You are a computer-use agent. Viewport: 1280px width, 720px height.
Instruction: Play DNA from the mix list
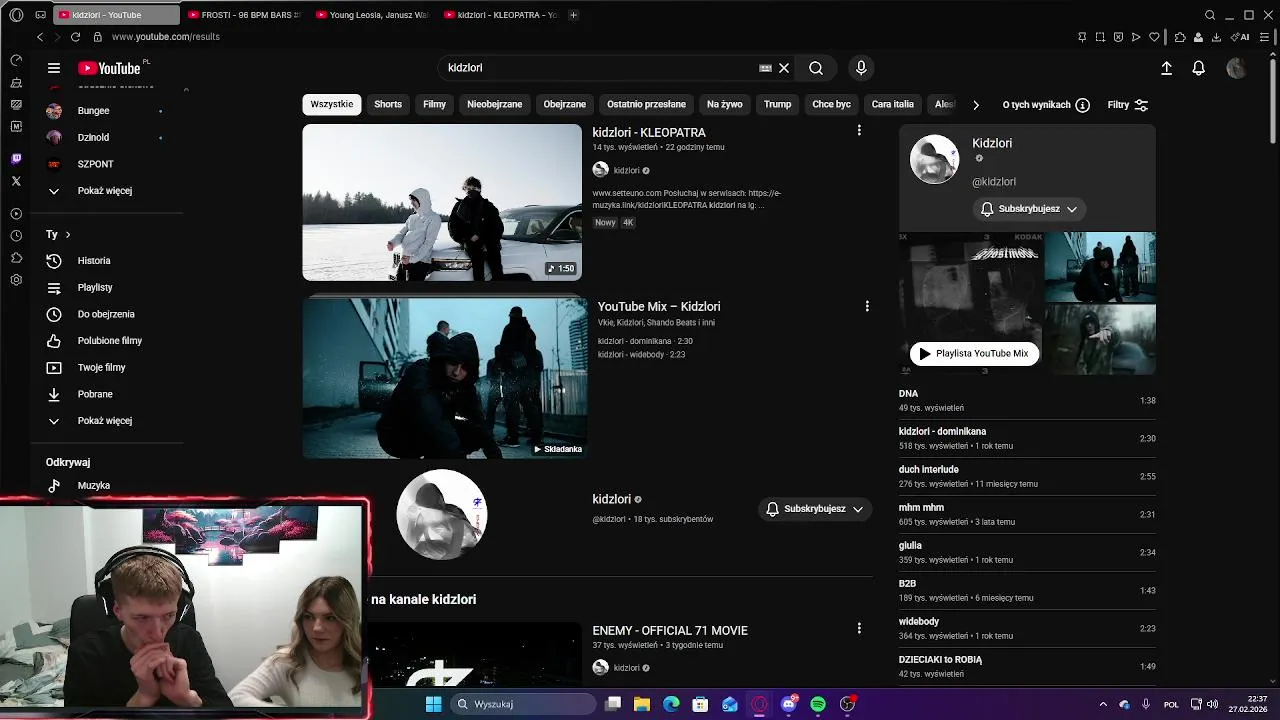(1027, 400)
